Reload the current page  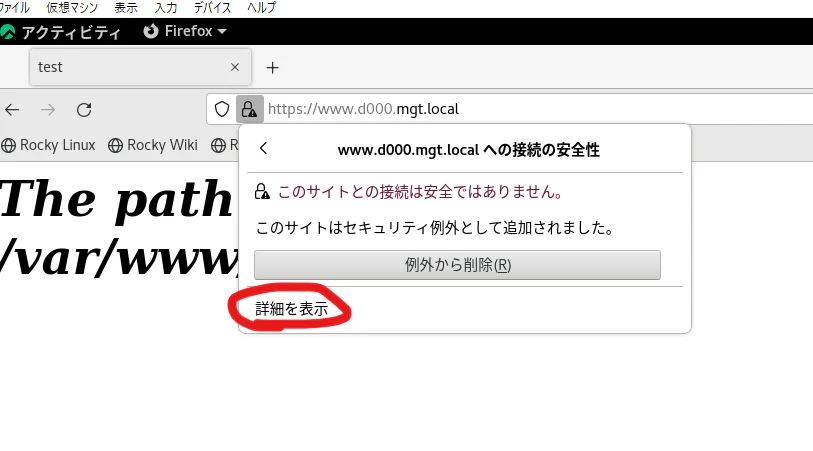(x=84, y=109)
